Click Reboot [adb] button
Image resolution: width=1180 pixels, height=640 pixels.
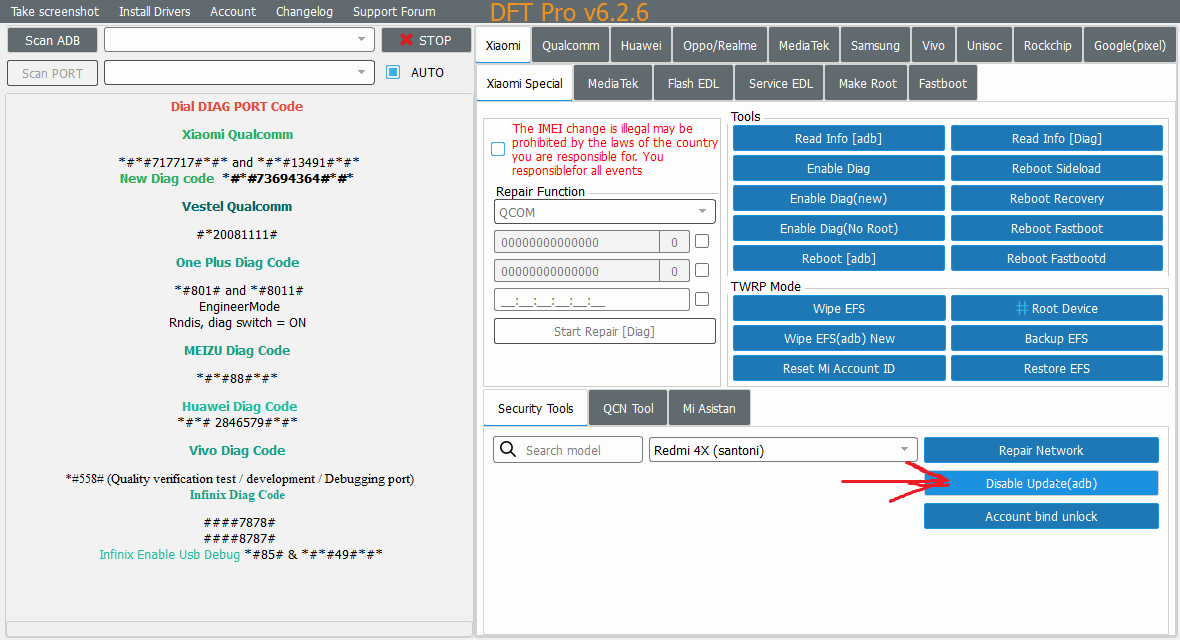(838, 258)
